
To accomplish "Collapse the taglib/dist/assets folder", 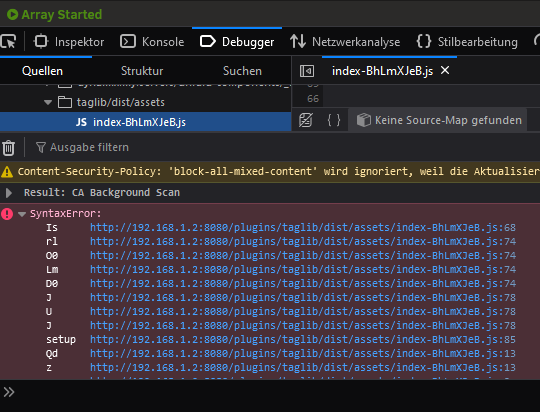I will (48, 102).
